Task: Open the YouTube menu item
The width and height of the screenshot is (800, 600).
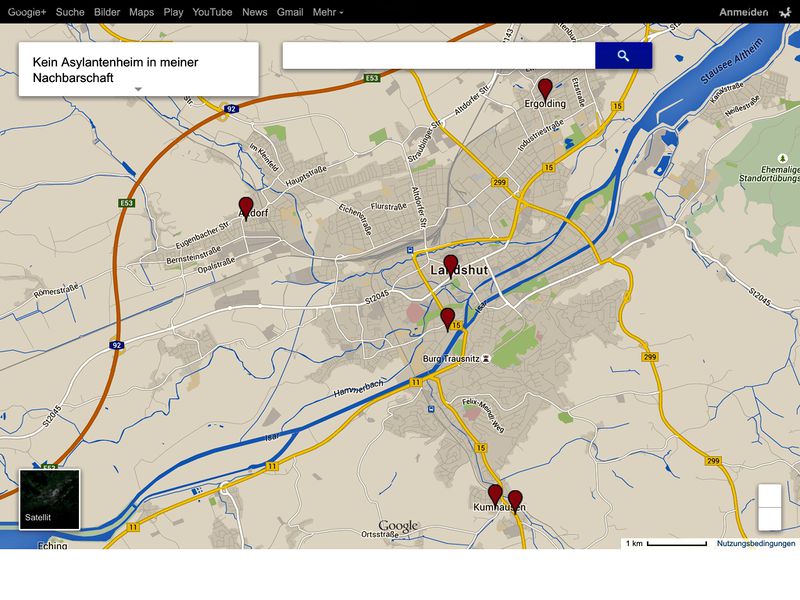Action: pyautogui.click(x=213, y=13)
